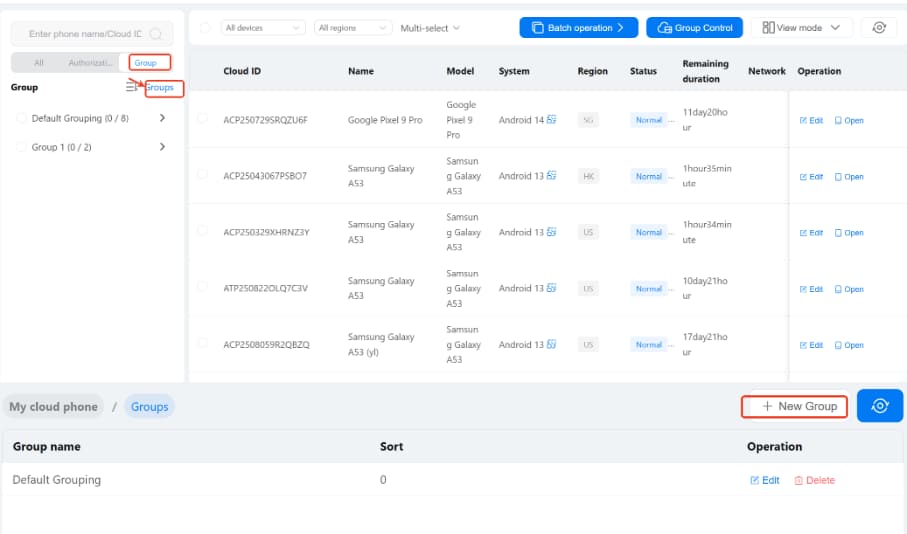Screen dimensions: 907x534
Task: Open the All regions dropdown
Action: tap(352, 28)
